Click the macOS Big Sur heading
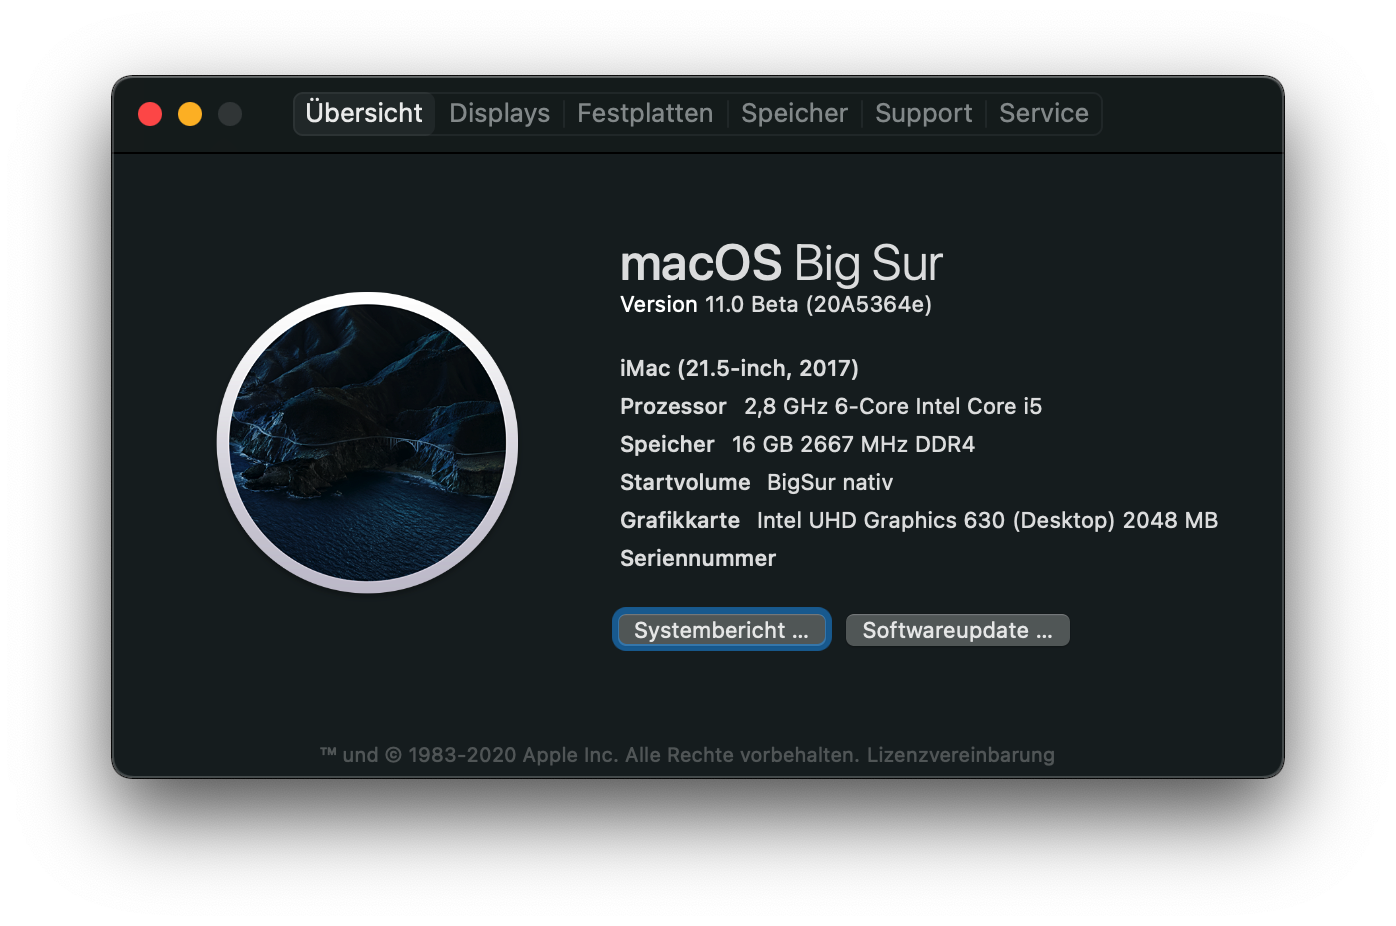Image resolution: width=1396 pixels, height=926 pixels. [x=781, y=263]
